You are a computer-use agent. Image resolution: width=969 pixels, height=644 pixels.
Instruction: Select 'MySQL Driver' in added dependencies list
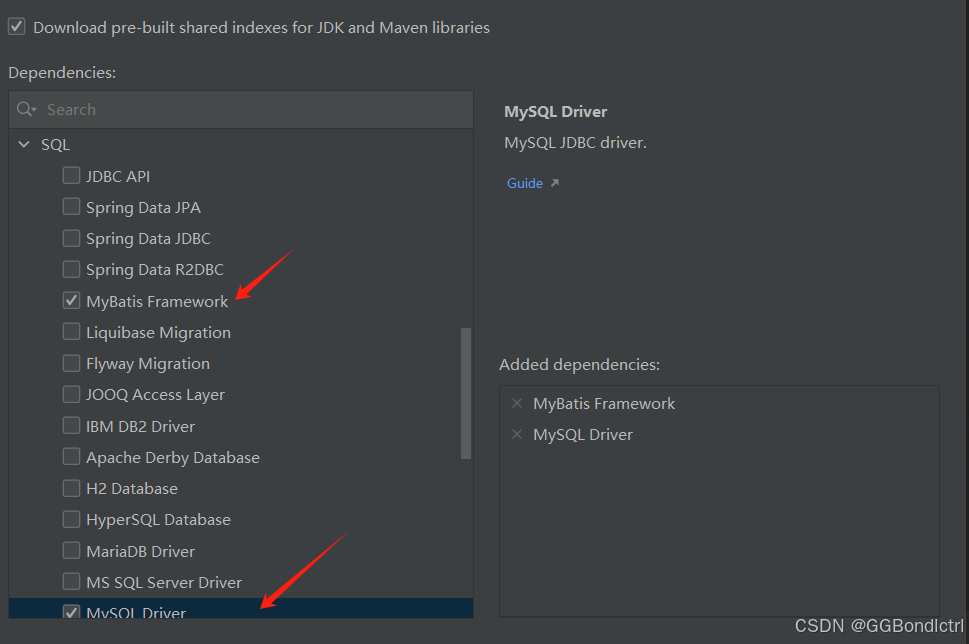(x=583, y=434)
